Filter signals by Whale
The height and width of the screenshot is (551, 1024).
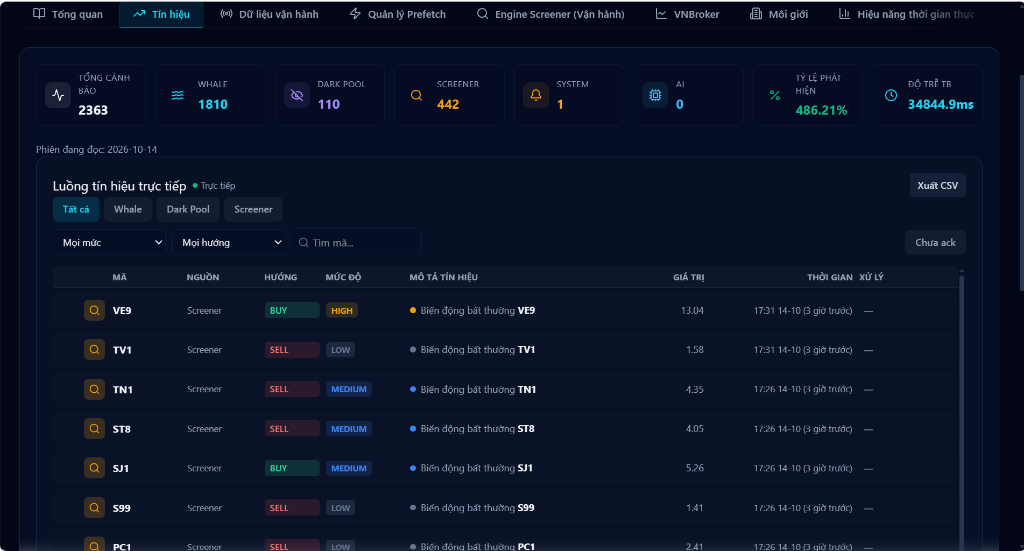coord(128,210)
